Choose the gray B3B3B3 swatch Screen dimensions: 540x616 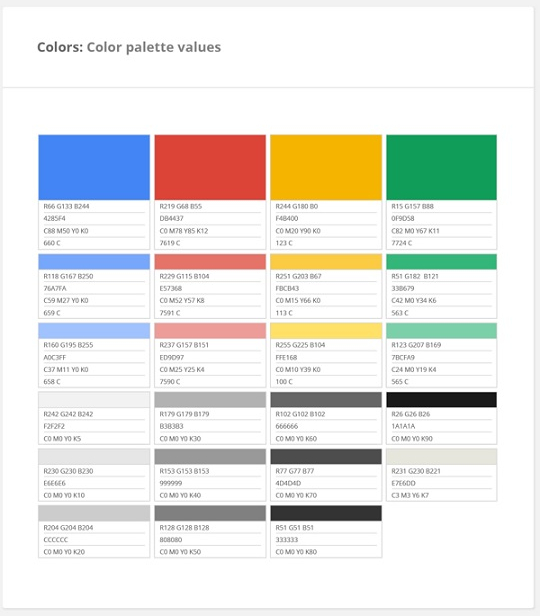[x=210, y=400]
